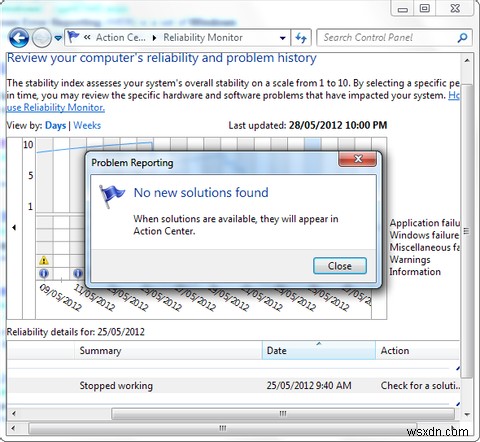Open the 'use Reliability Monitor' help link
This screenshot has width=480, height=442.
coord(55,108)
